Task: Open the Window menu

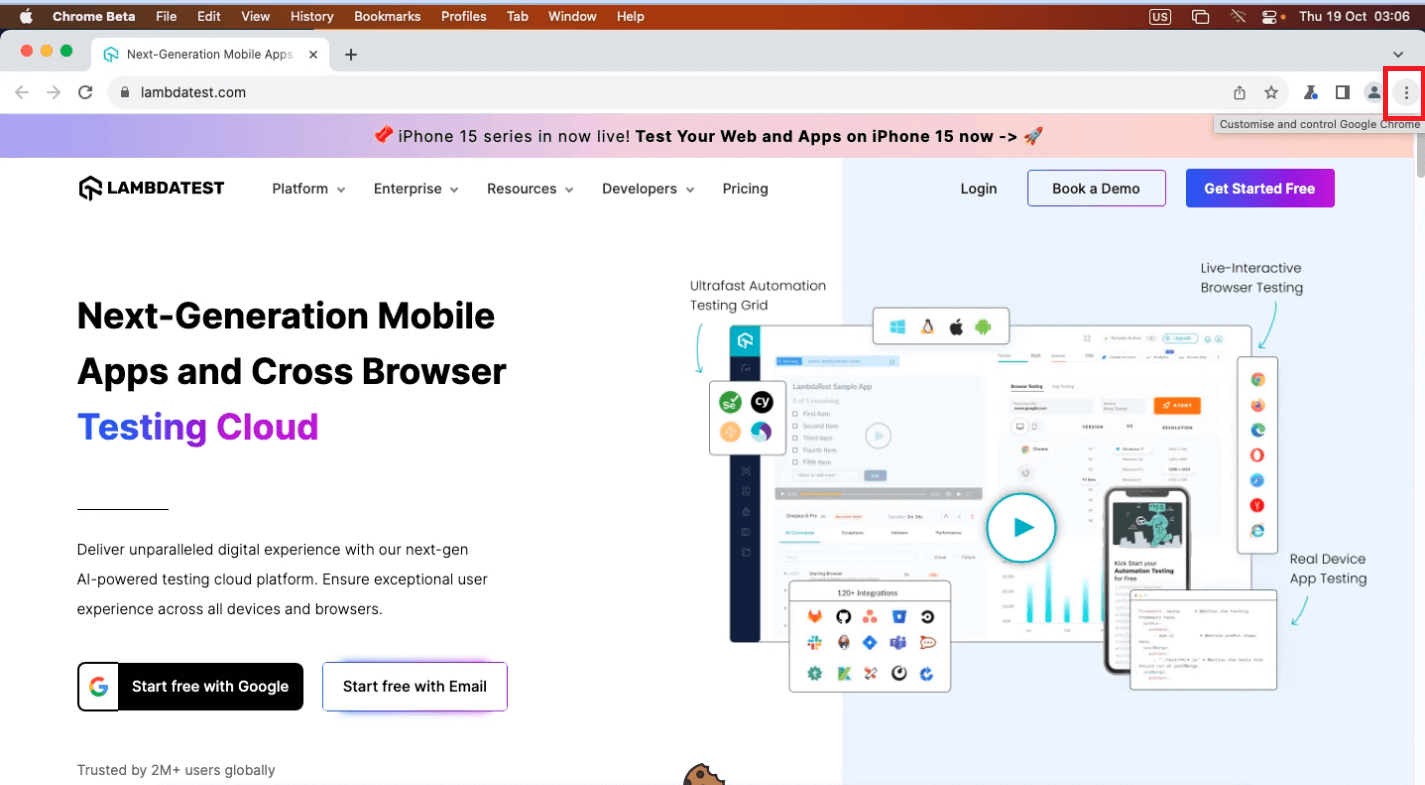Action: (572, 16)
